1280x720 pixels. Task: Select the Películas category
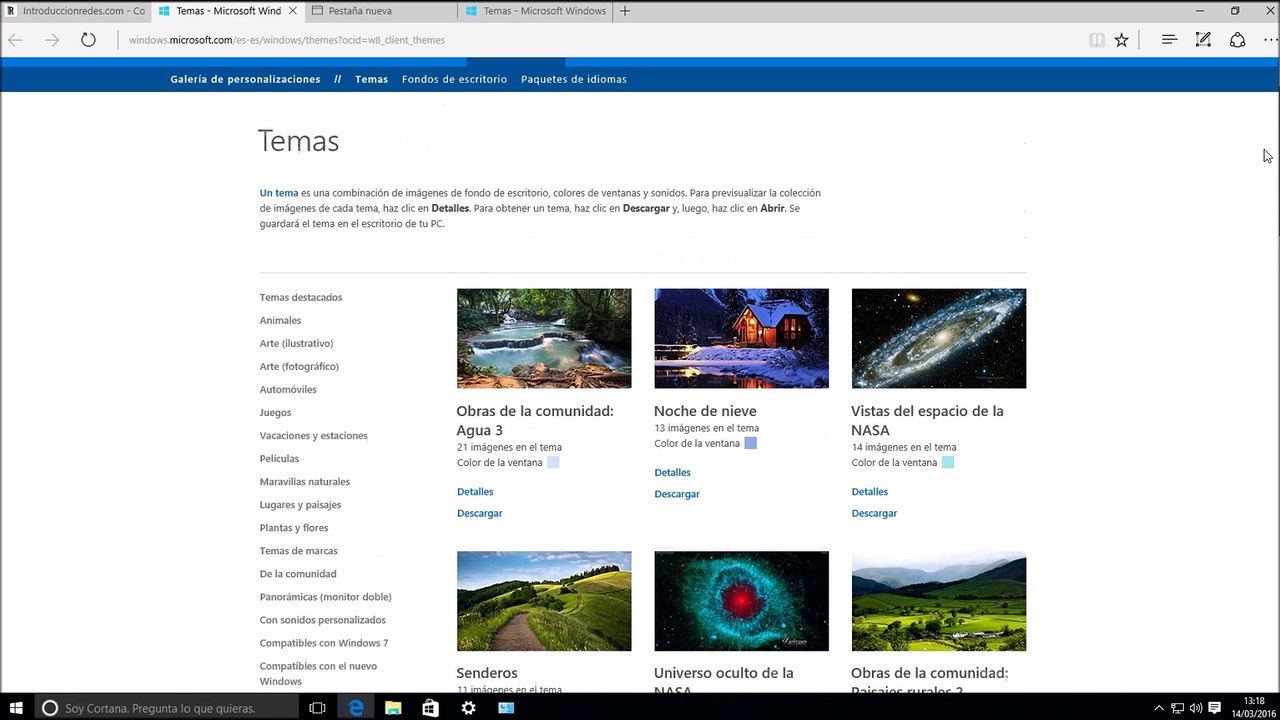coord(279,458)
